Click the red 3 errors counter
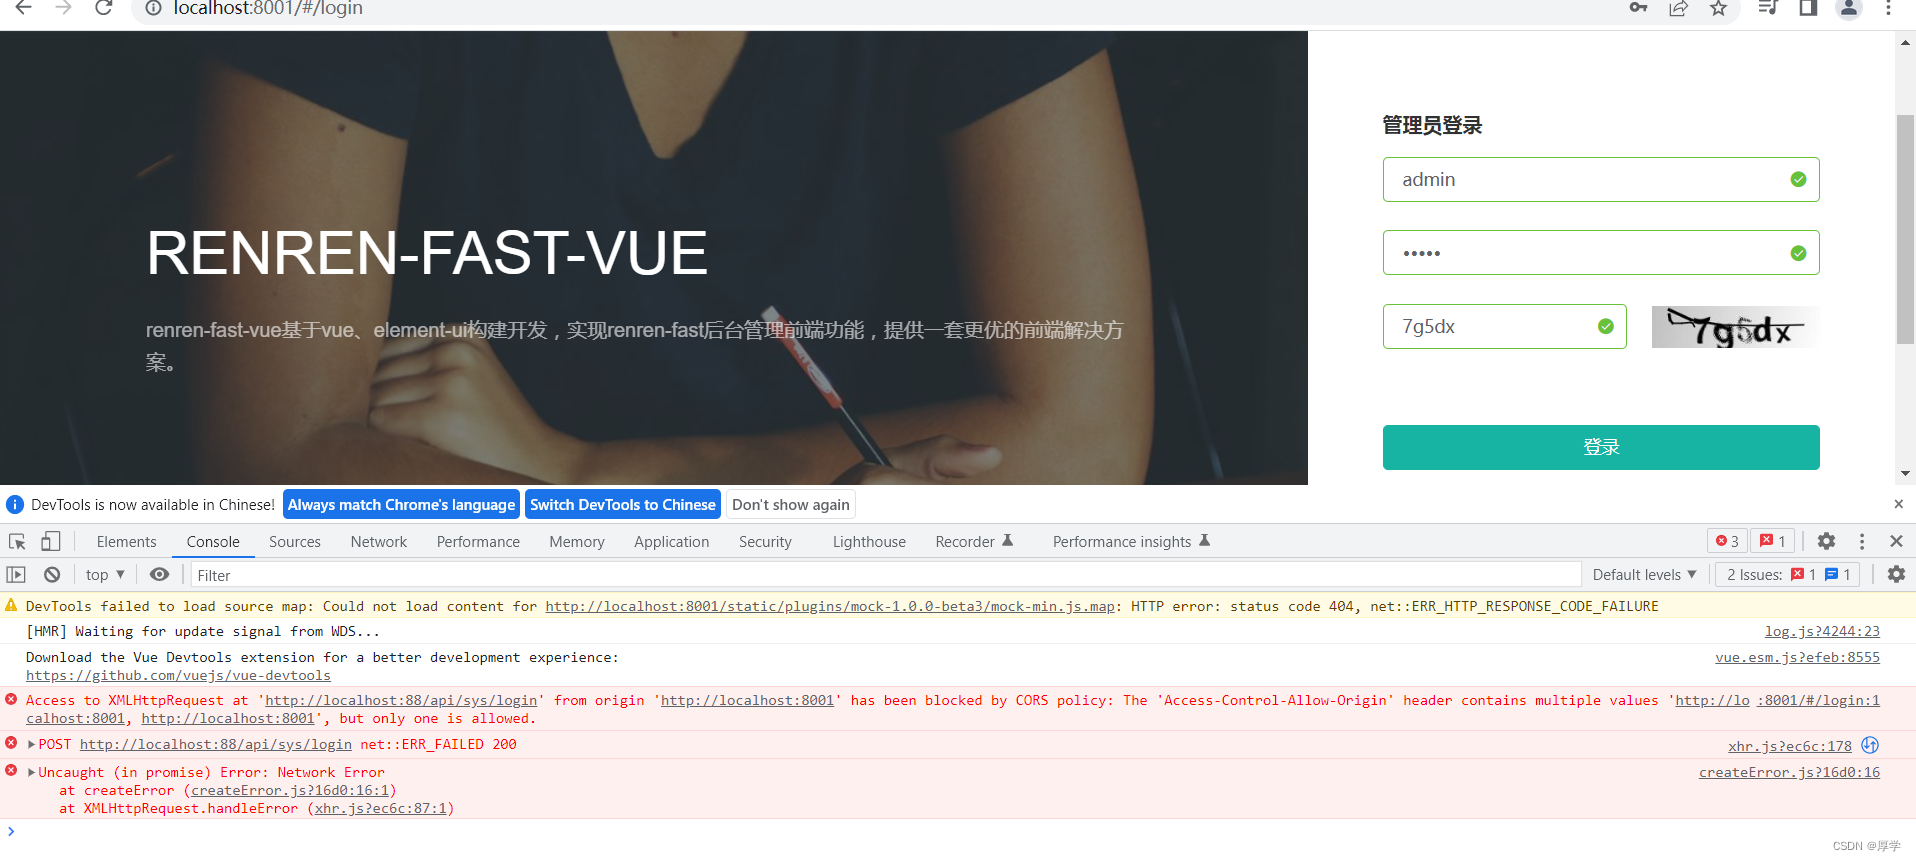 pyautogui.click(x=1727, y=541)
